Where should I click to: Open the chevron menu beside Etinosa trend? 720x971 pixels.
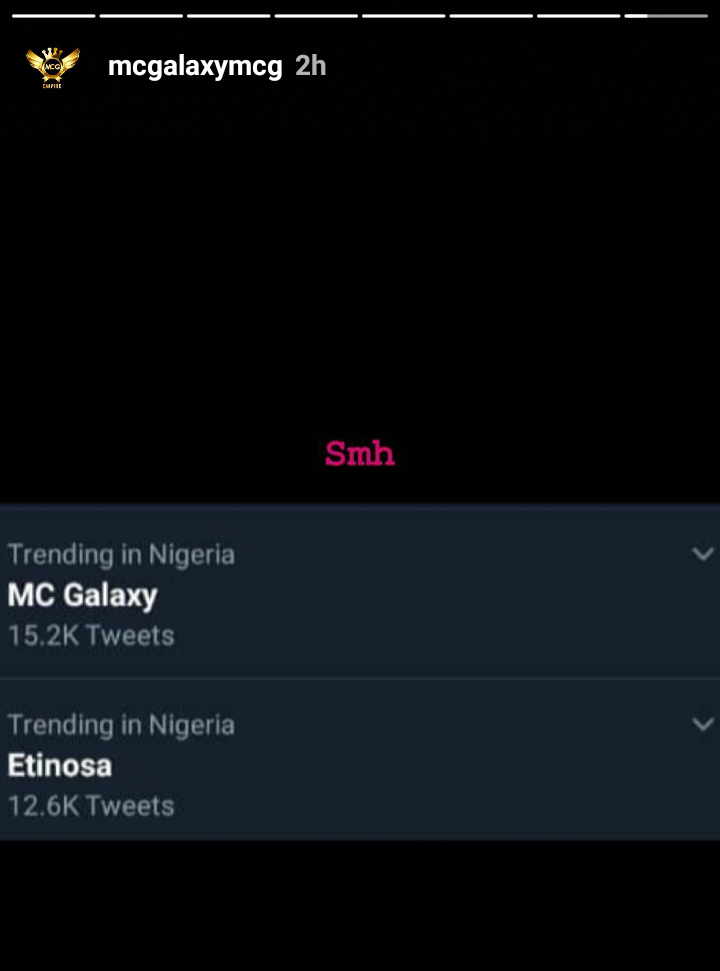[x=703, y=723]
